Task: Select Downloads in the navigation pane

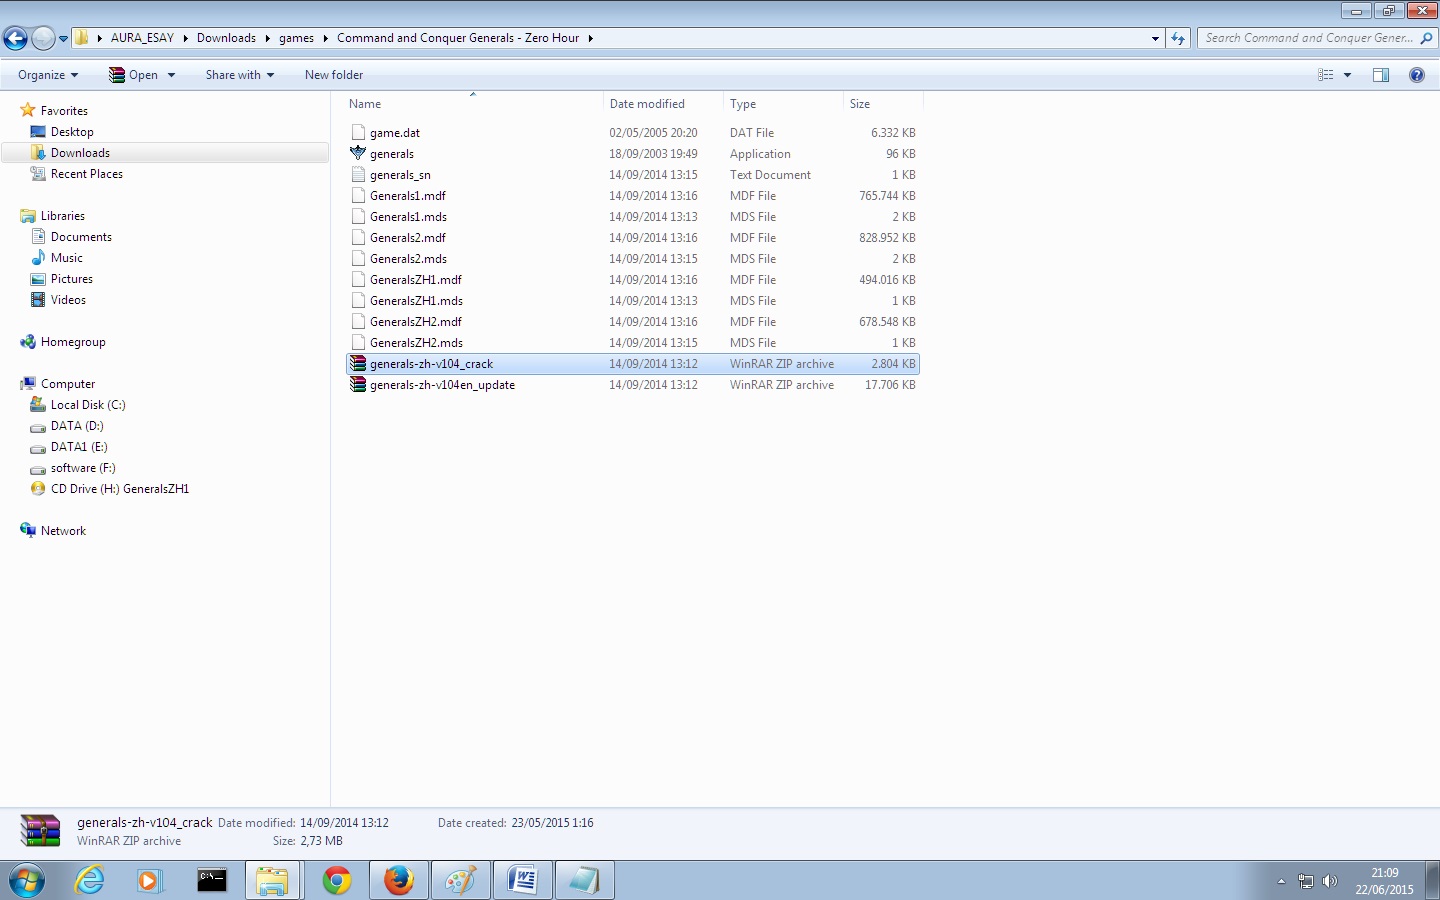Action: [80, 153]
